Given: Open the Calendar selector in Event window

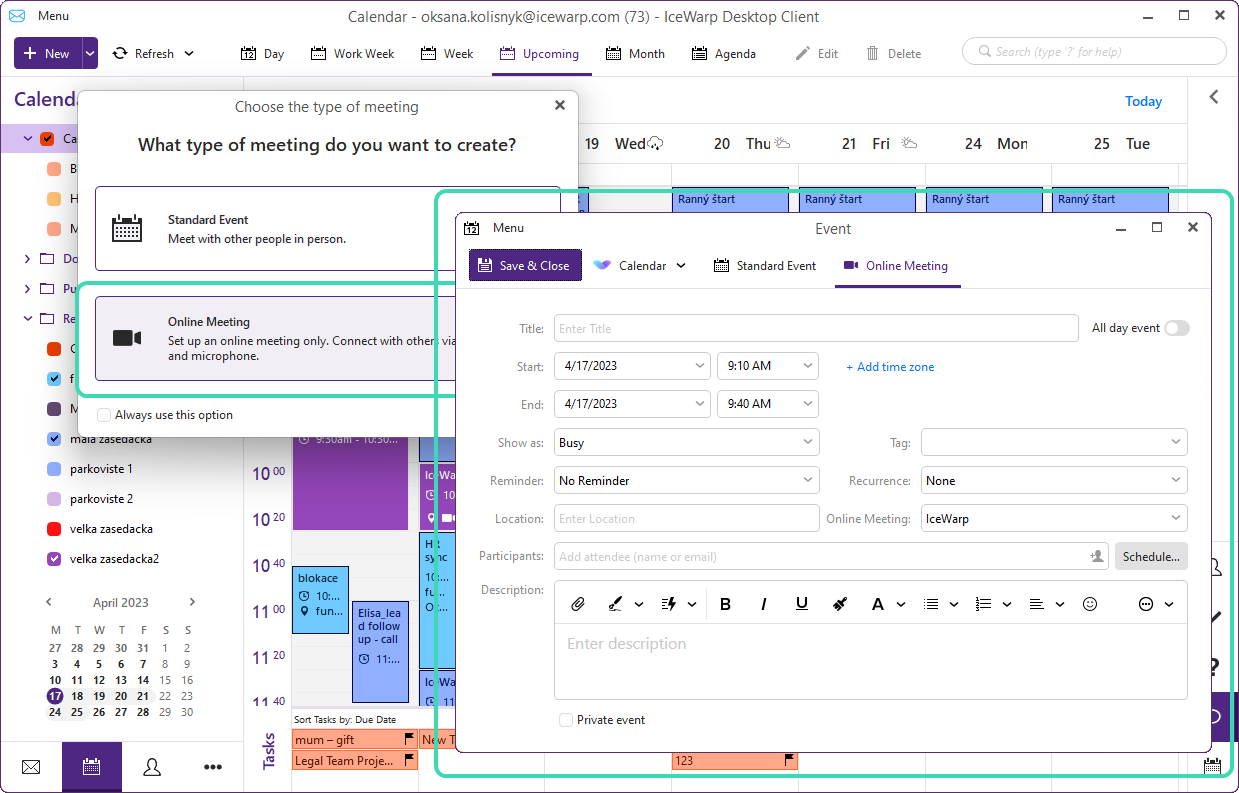Looking at the screenshot, I should coord(640,266).
